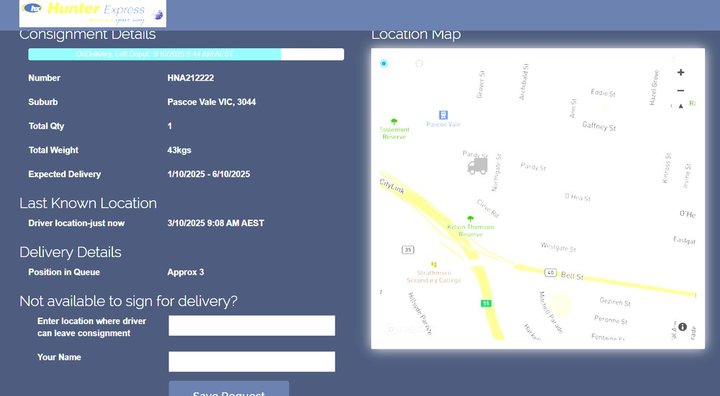Click suburb value Pascoe Vale VIC, 3044

tap(212, 102)
